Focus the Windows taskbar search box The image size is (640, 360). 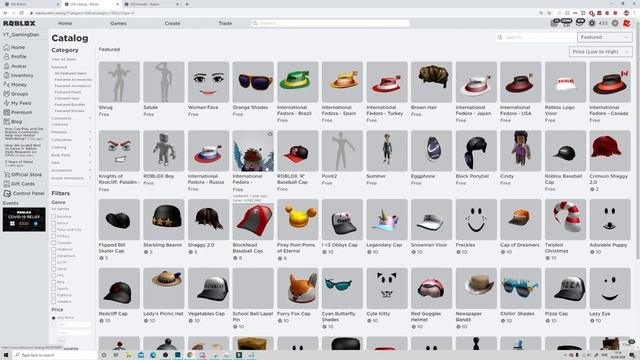55,355
